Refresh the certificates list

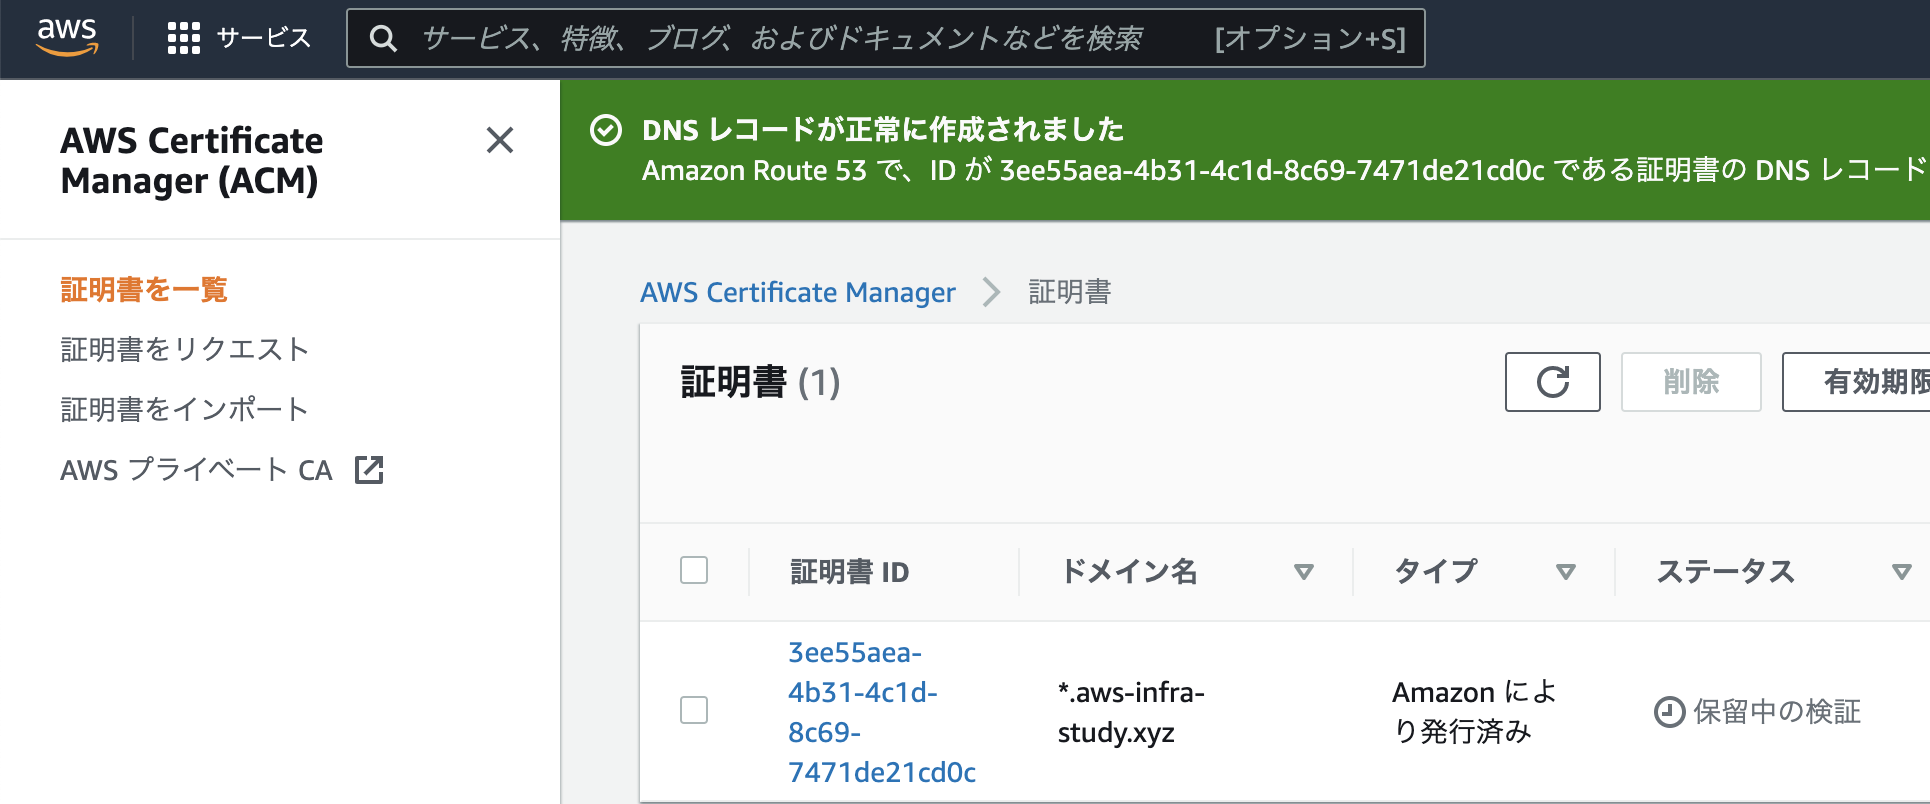pos(1553,382)
